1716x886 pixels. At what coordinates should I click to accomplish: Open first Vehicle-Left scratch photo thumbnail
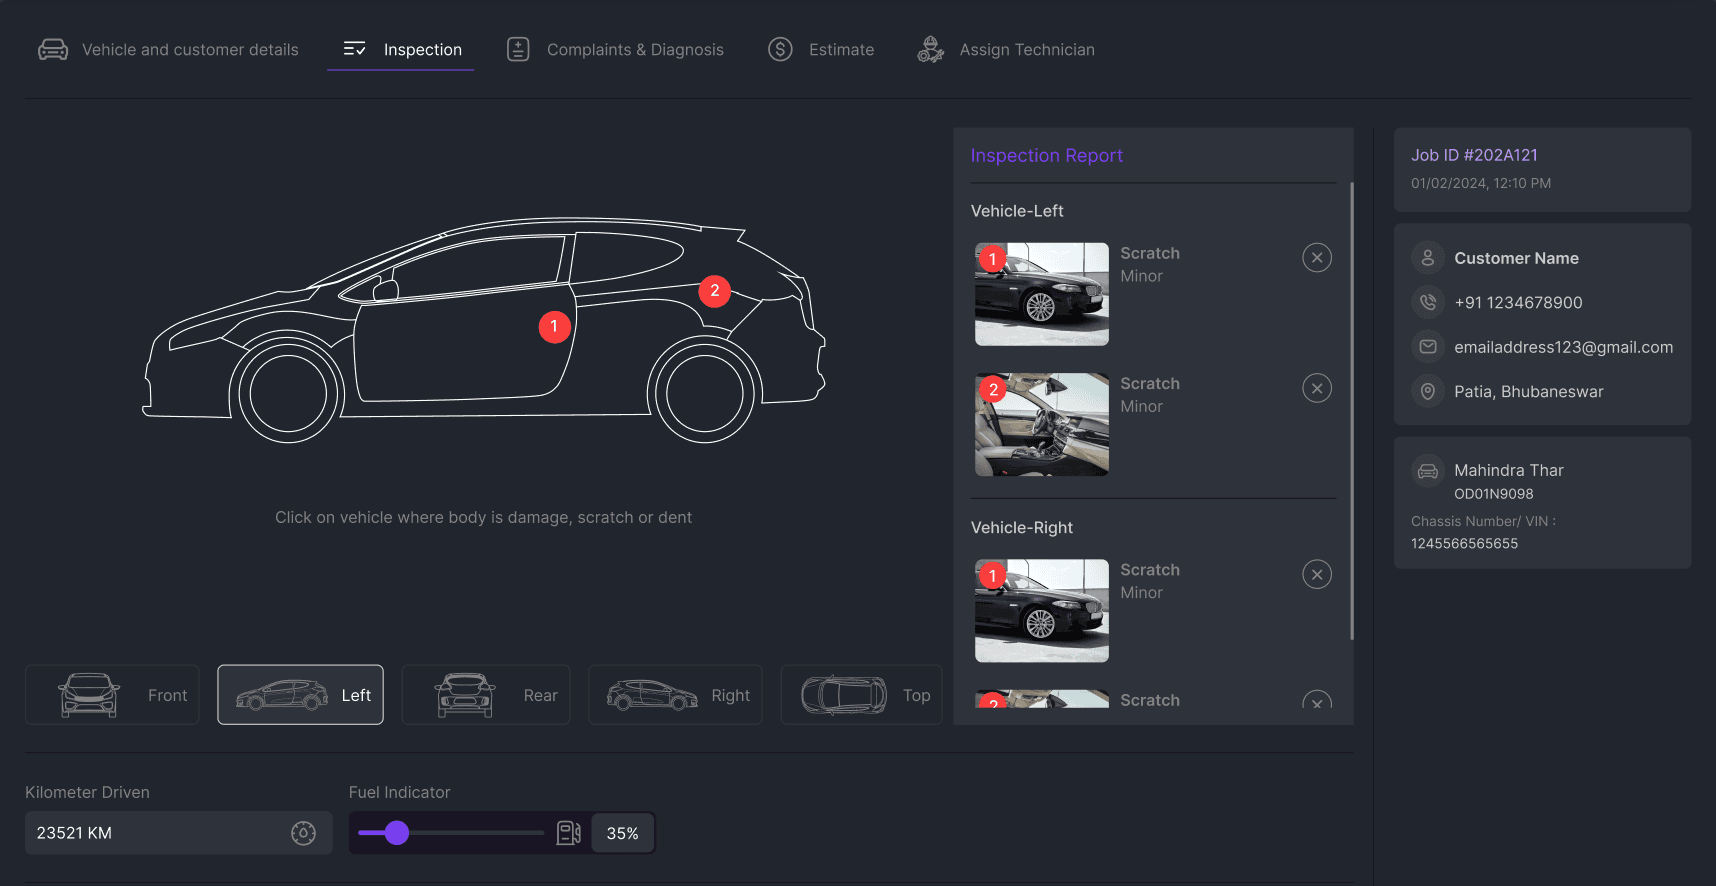(1042, 295)
